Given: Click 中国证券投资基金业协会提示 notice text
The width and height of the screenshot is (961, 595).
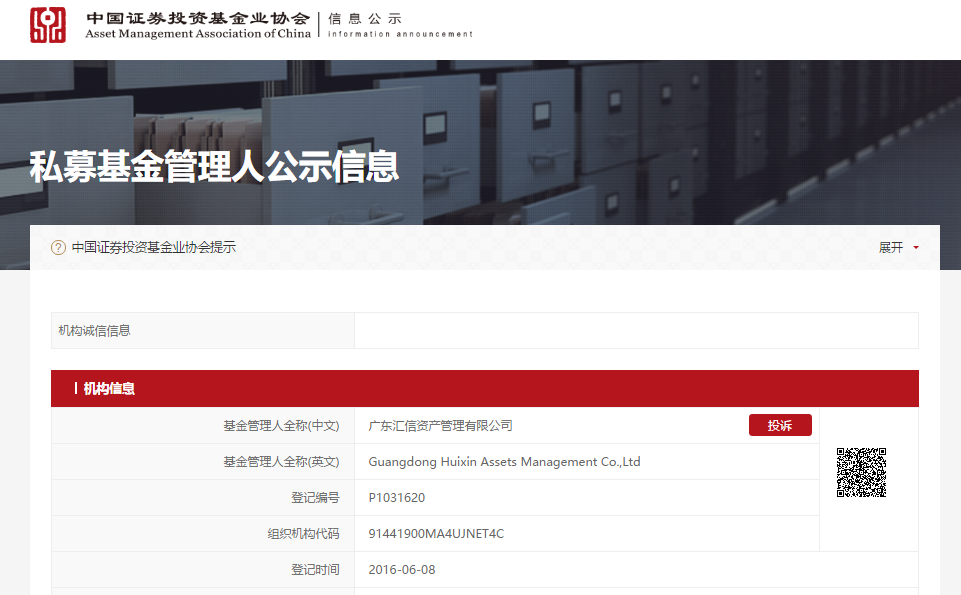Looking at the screenshot, I should click(154, 248).
